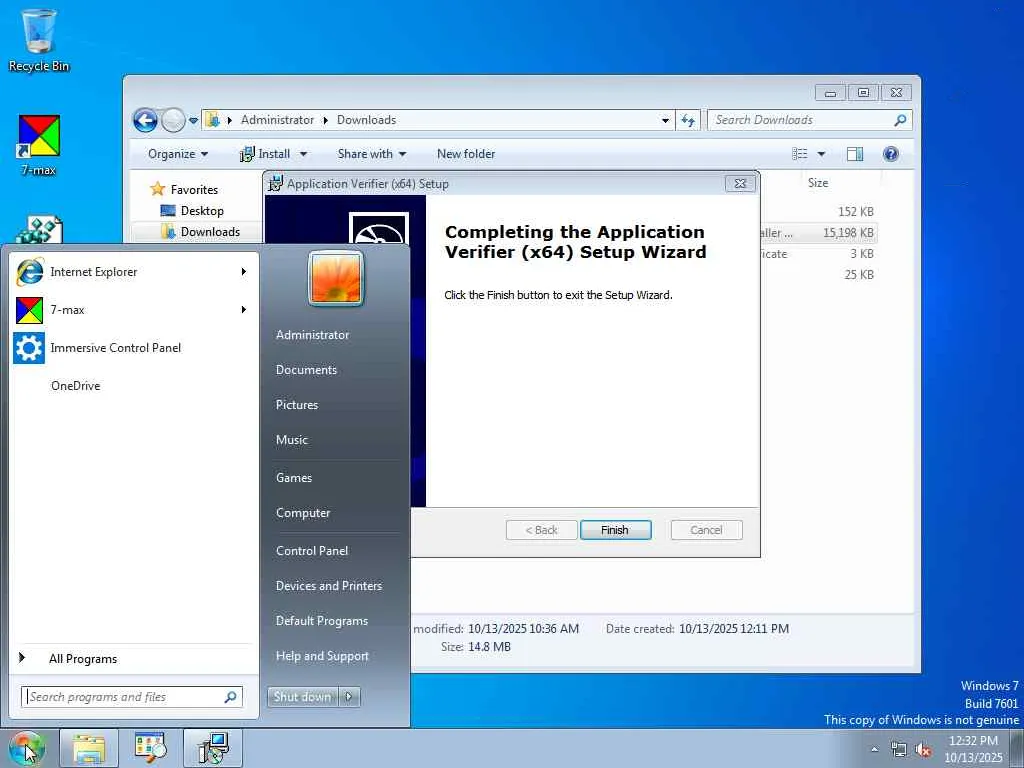Click the Shut down button
This screenshot has width=1024, height=768.
point(302,697)
